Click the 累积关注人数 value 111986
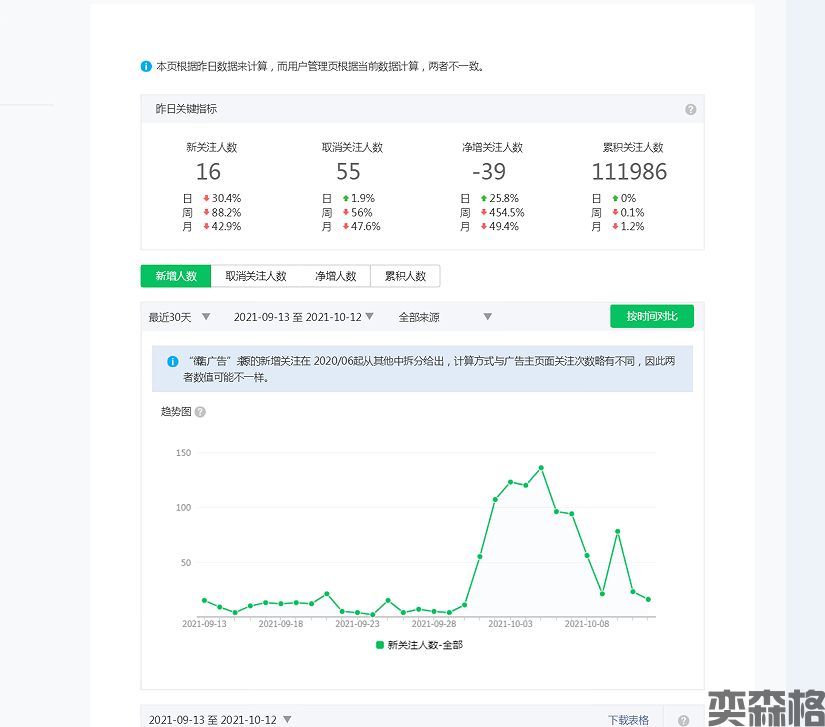This screenshot has width=825, height=727. (x=629, y=172)
